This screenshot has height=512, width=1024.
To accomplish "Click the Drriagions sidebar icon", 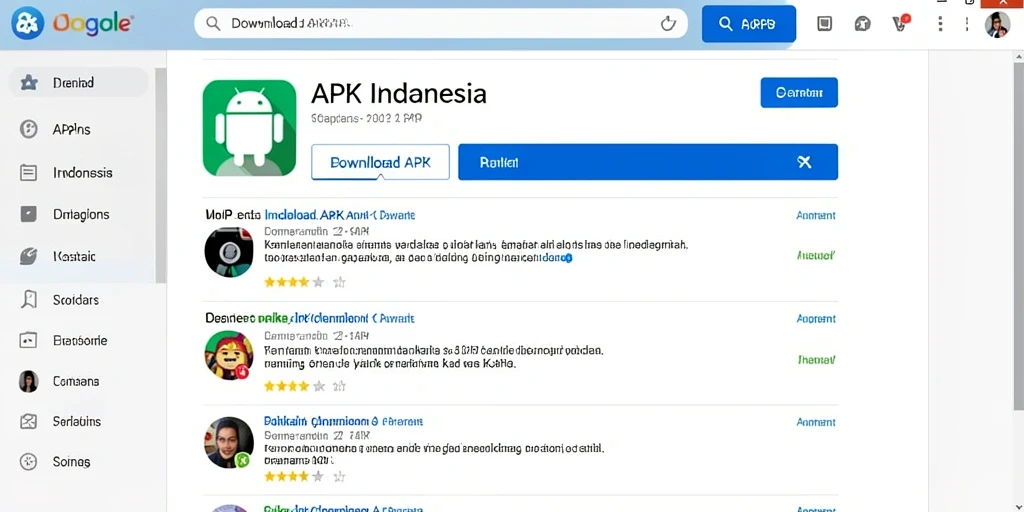I will click(29, 214).
